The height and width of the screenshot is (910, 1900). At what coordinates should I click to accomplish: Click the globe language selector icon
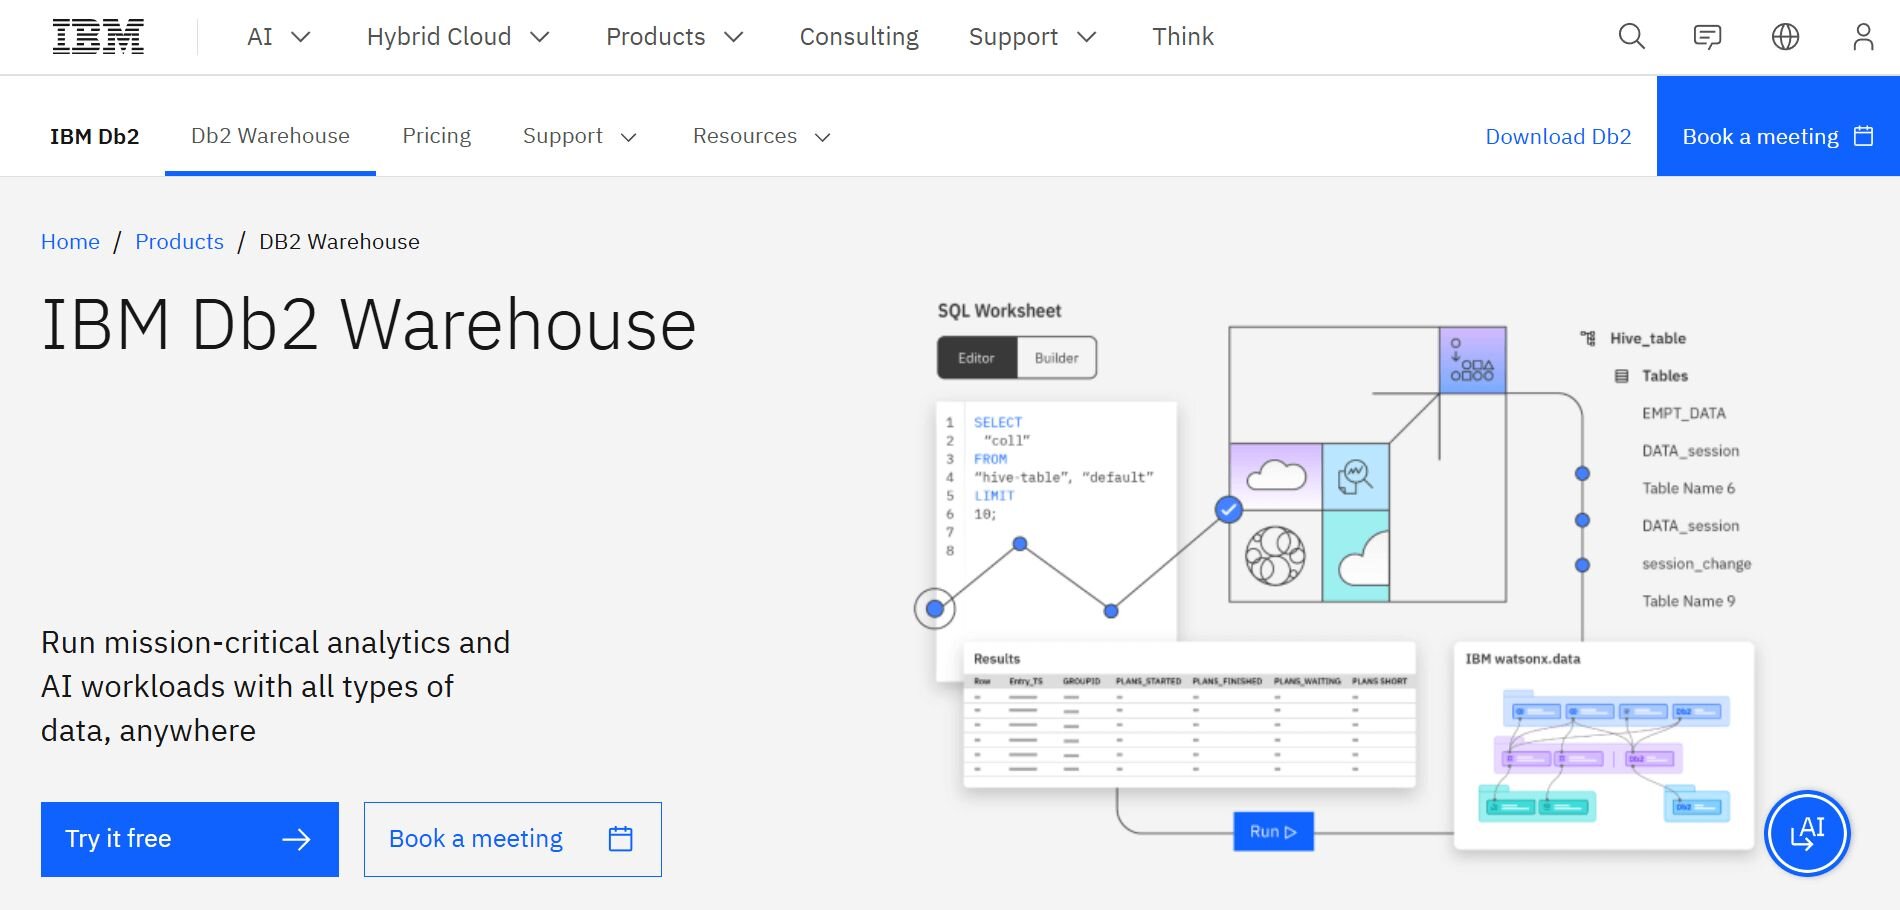pyautogui.click(x=1785, y=37)
